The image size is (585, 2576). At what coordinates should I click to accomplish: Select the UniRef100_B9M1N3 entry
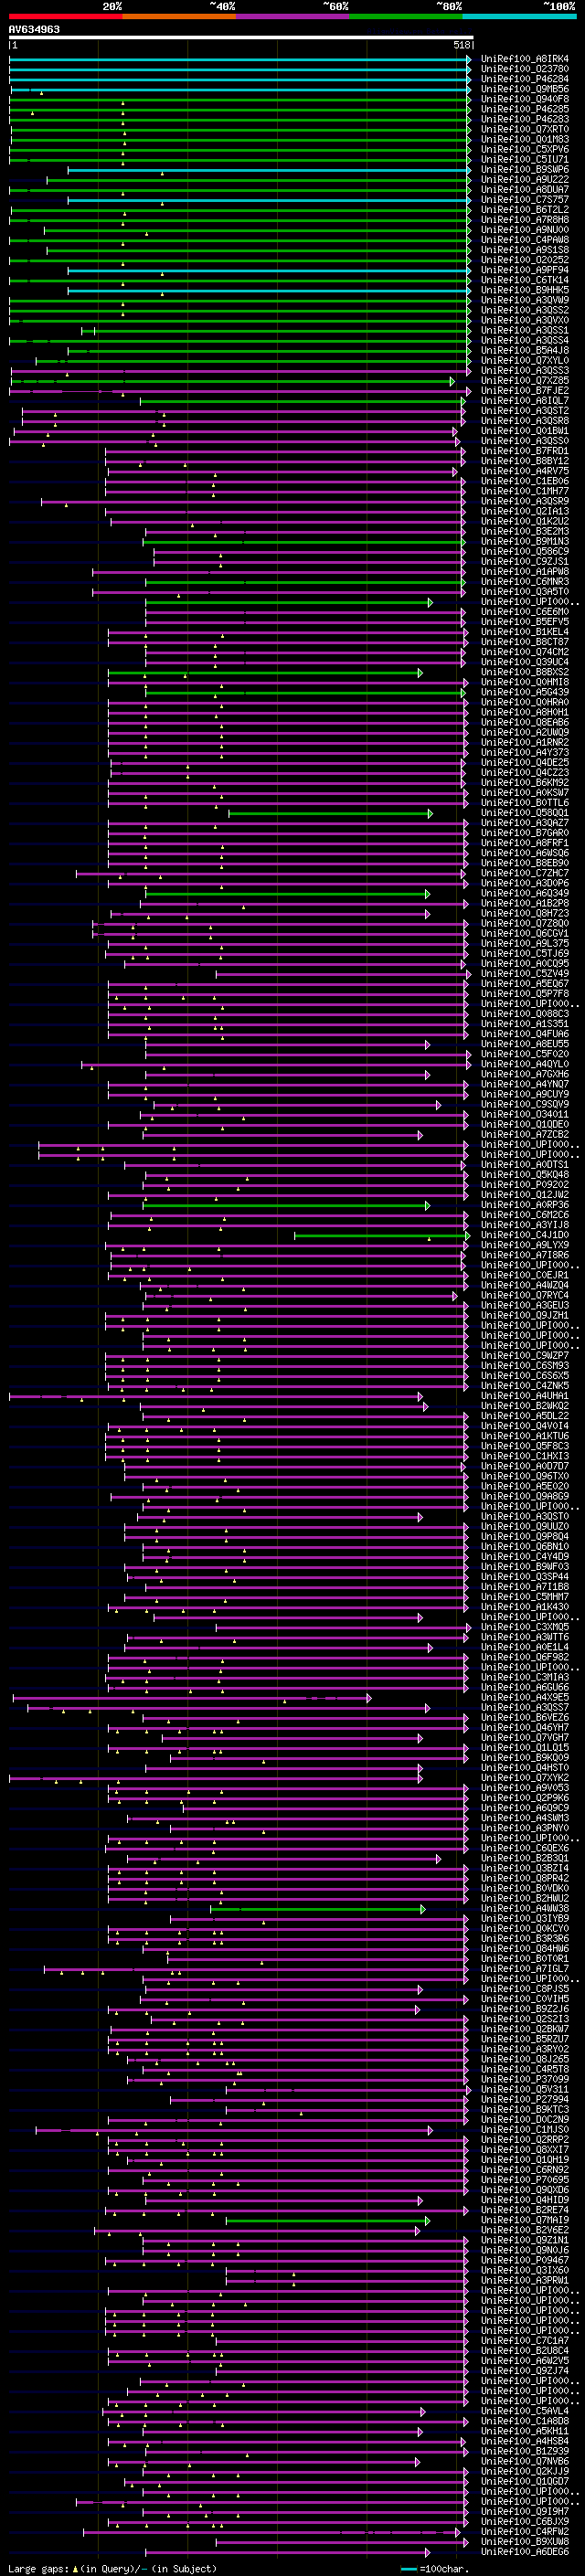pos(525,542)
